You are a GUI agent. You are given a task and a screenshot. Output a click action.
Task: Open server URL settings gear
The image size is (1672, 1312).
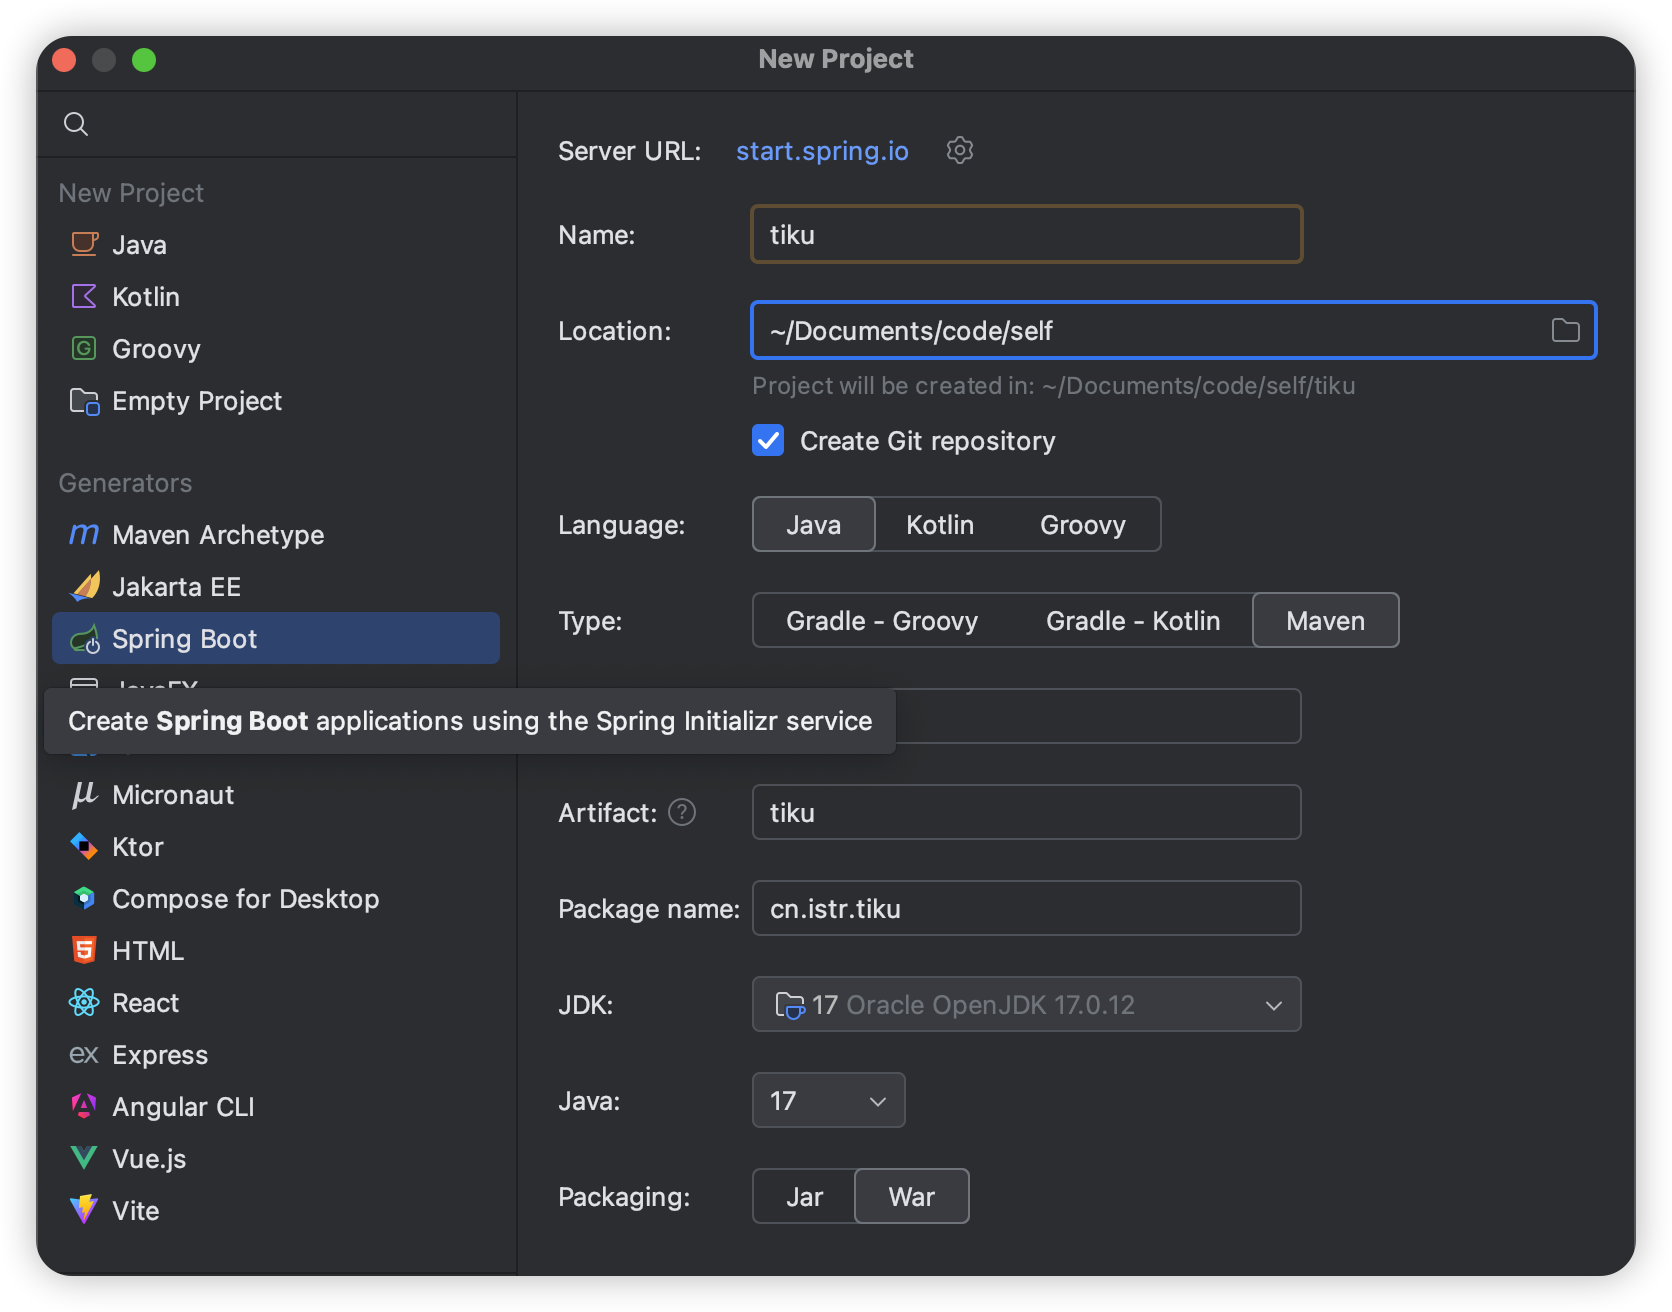click(x=959, y=151)
